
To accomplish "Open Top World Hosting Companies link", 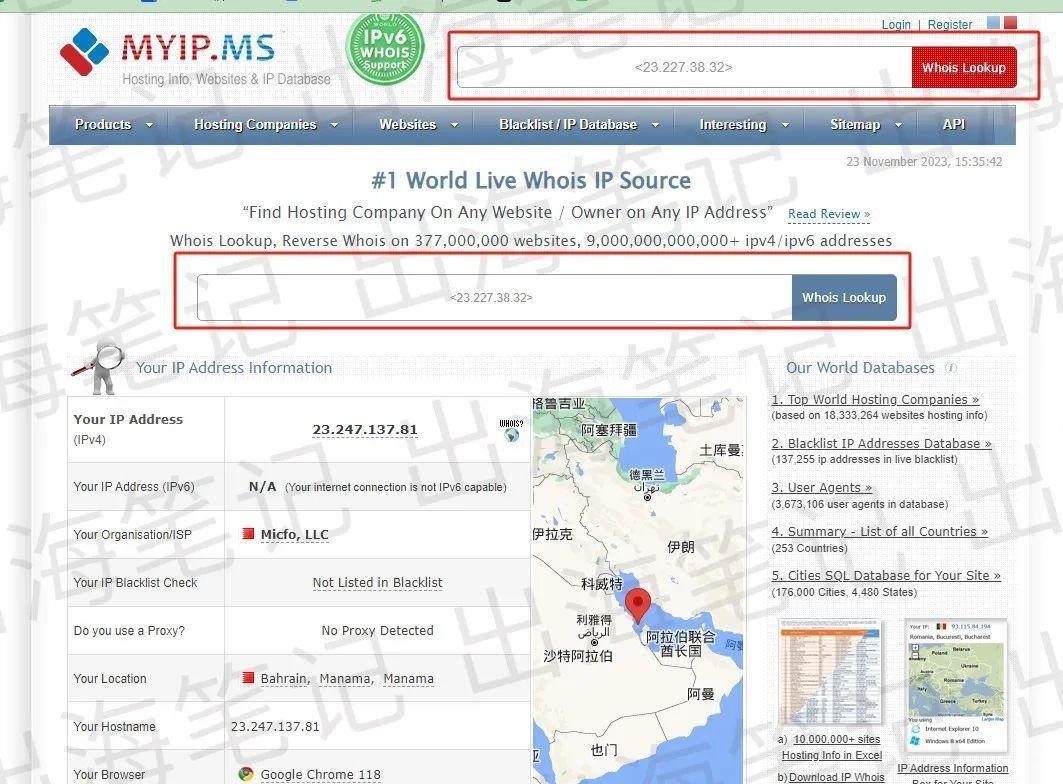I will [x=875, y=399].
